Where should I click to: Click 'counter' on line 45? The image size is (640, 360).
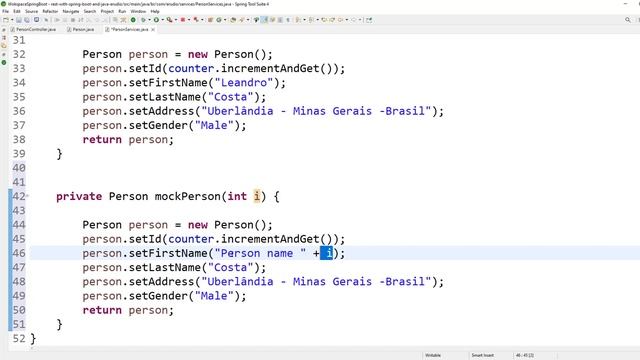[191, 239]
